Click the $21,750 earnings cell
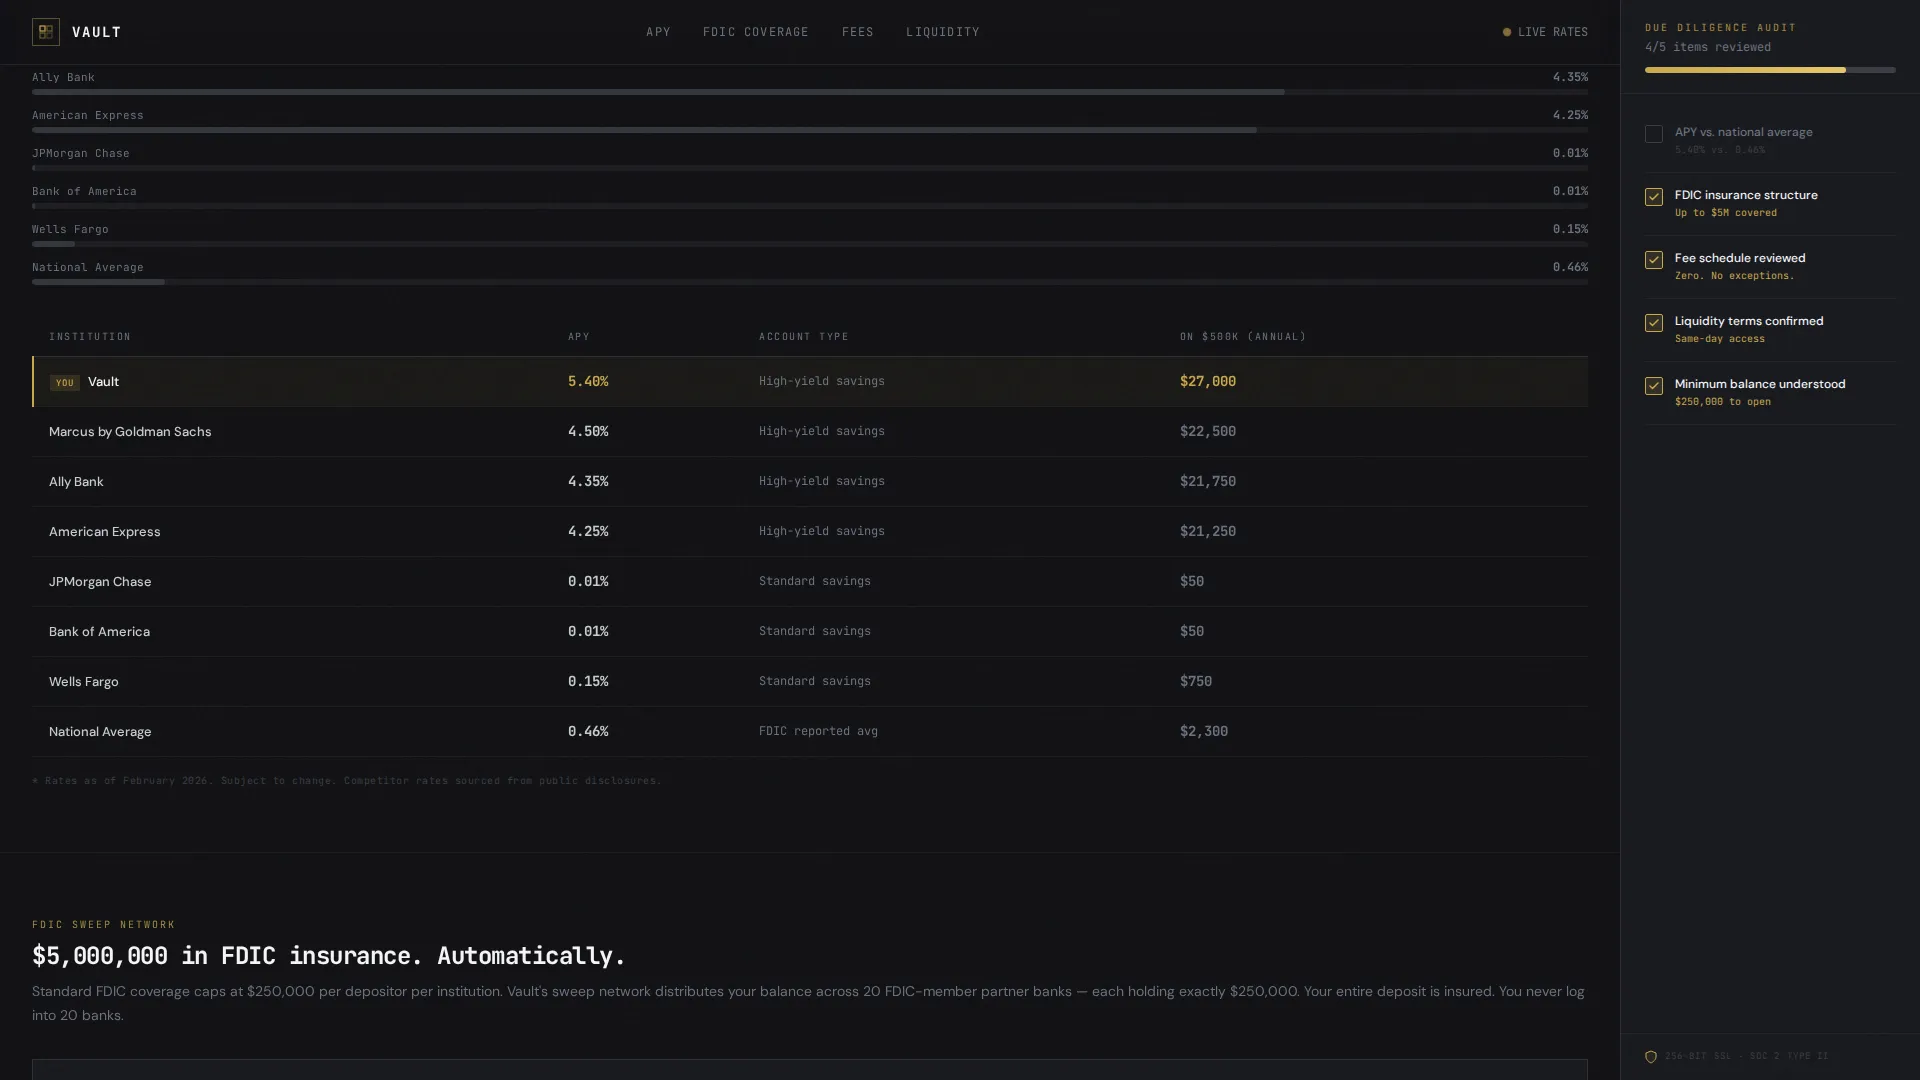Image resolution: width=1920 pixels, height=1080 pixels. click(x=1208, y=481)
